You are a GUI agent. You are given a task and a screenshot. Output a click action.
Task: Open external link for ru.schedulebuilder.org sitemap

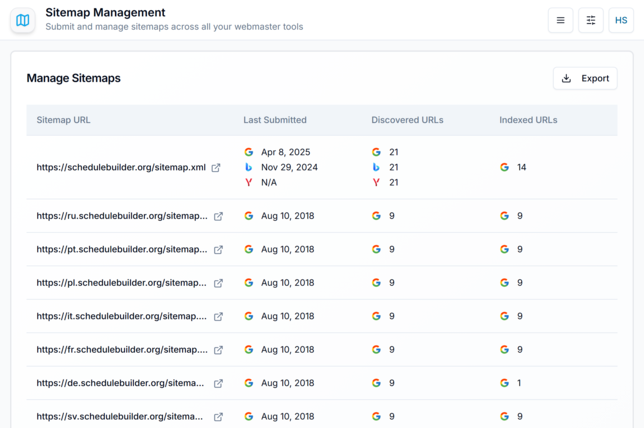[218, 216]
